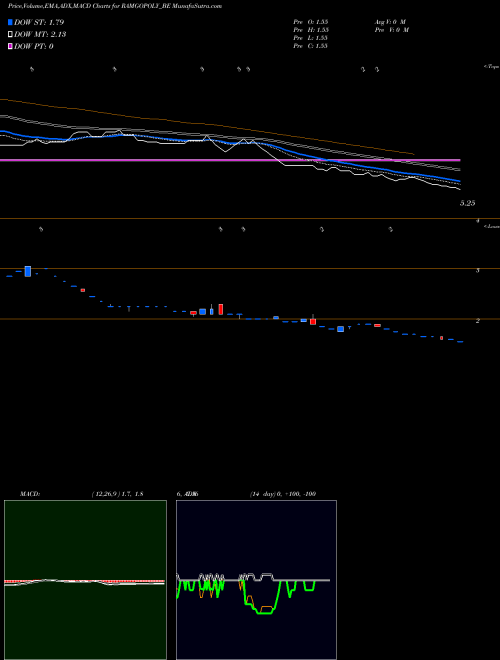Select the 'DOW ST: 1.79' legend label
The height and width of the screenshot is (660, 500).
(x=39, y=22)
